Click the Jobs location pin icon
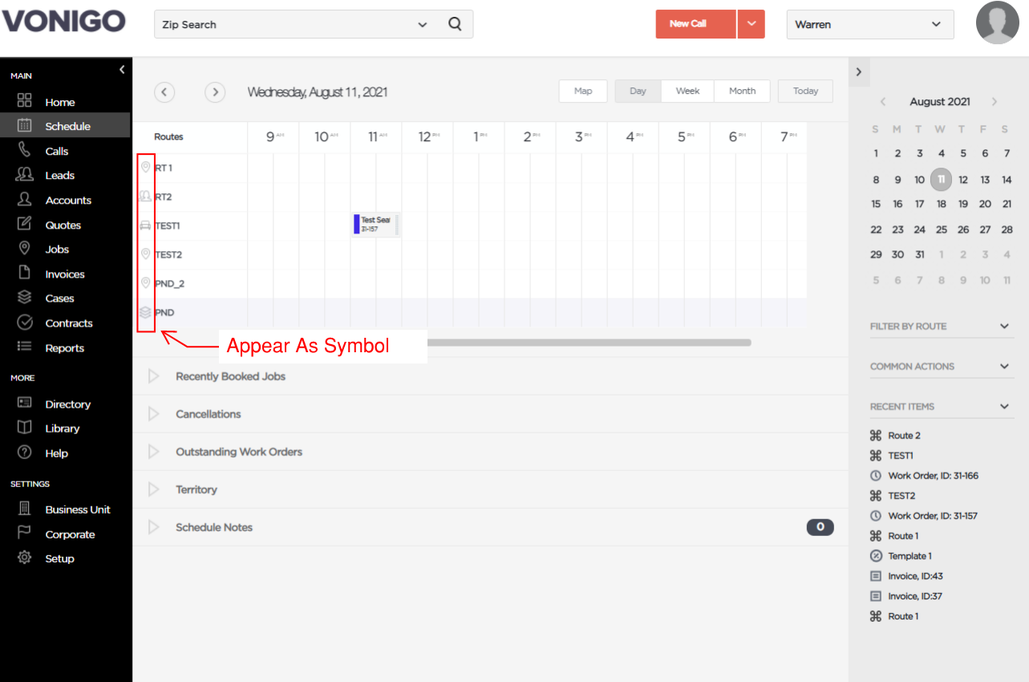This screenshot has width=1029, height=682. pos(24,248)
